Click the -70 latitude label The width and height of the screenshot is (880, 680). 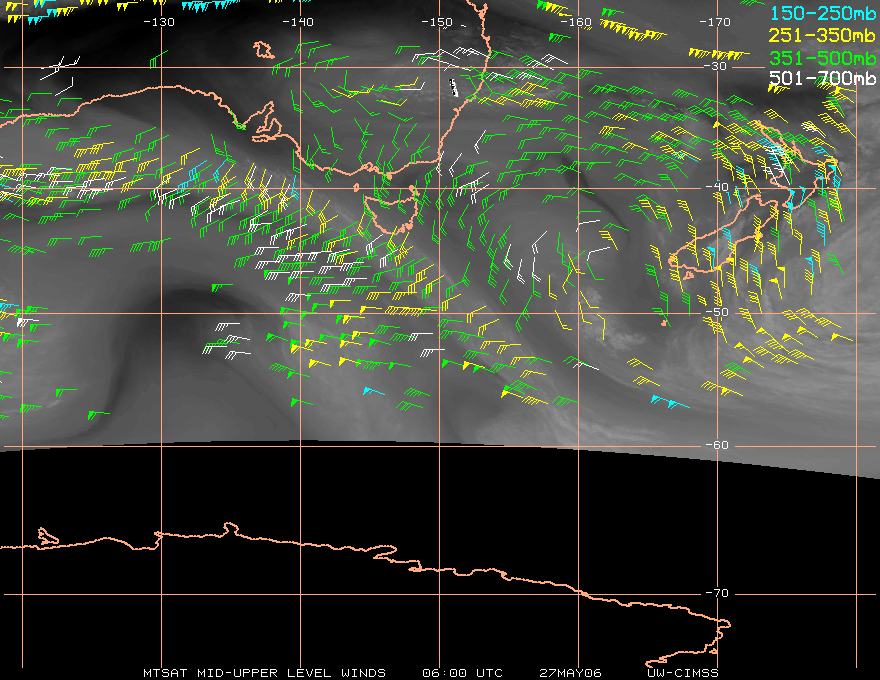(717, 593)
